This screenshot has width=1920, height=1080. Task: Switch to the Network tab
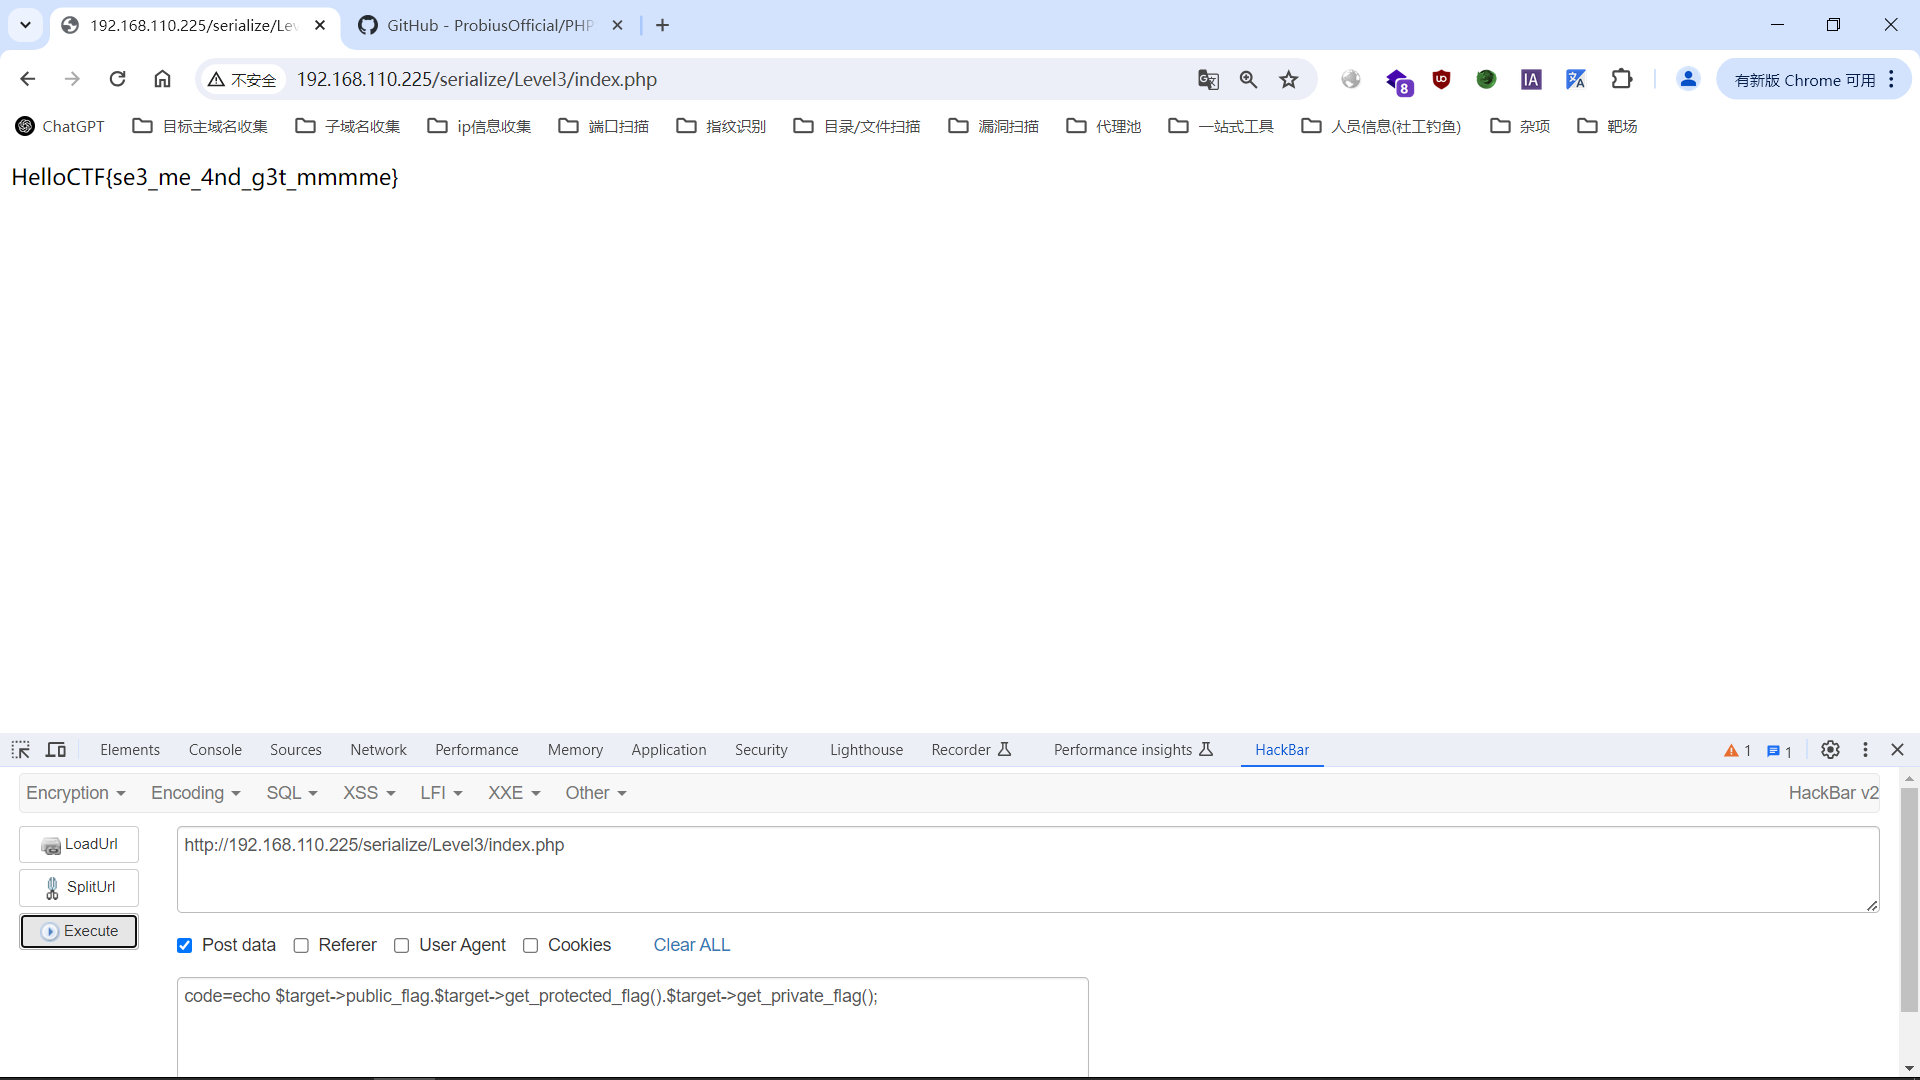pos(378,750)
